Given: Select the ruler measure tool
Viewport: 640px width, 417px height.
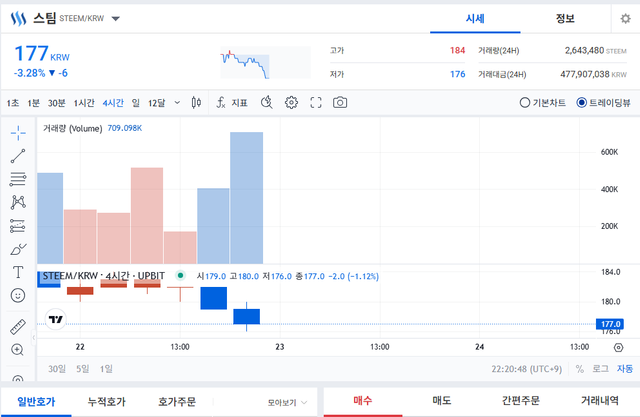Looking at the screenshot, I should (x=18, y=327).
